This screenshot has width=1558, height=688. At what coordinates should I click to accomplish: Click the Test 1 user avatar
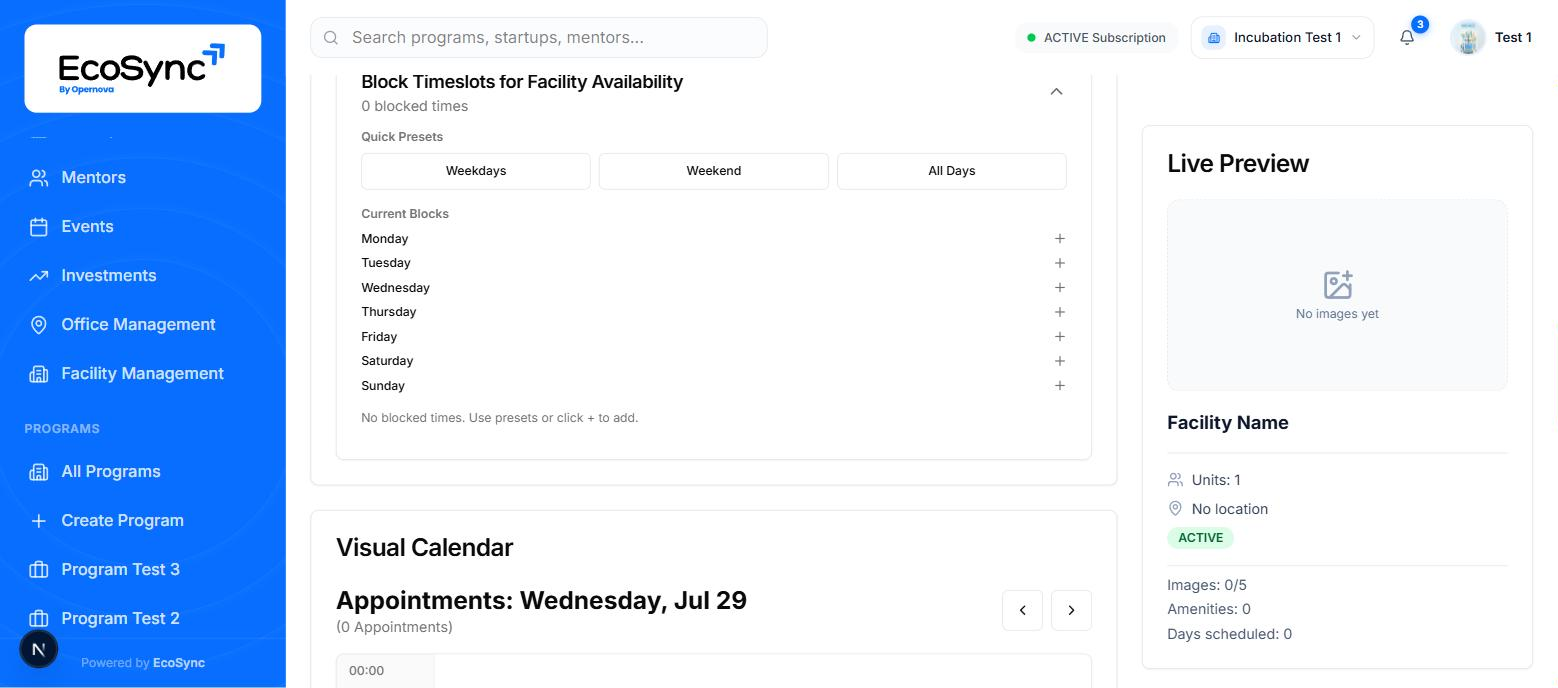tap(1467, 38)
